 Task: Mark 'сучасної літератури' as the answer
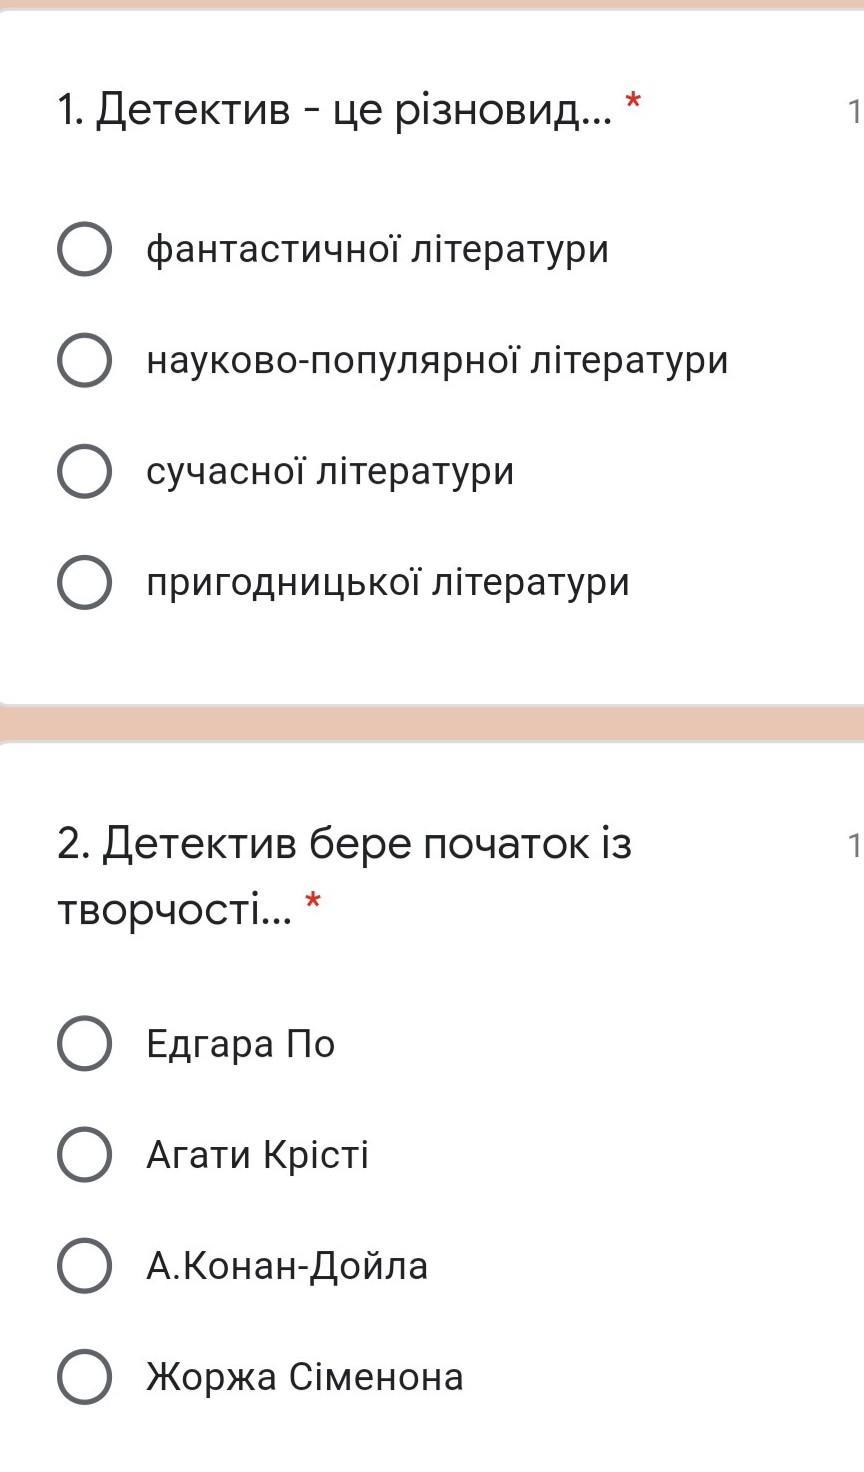coord(84,471)
